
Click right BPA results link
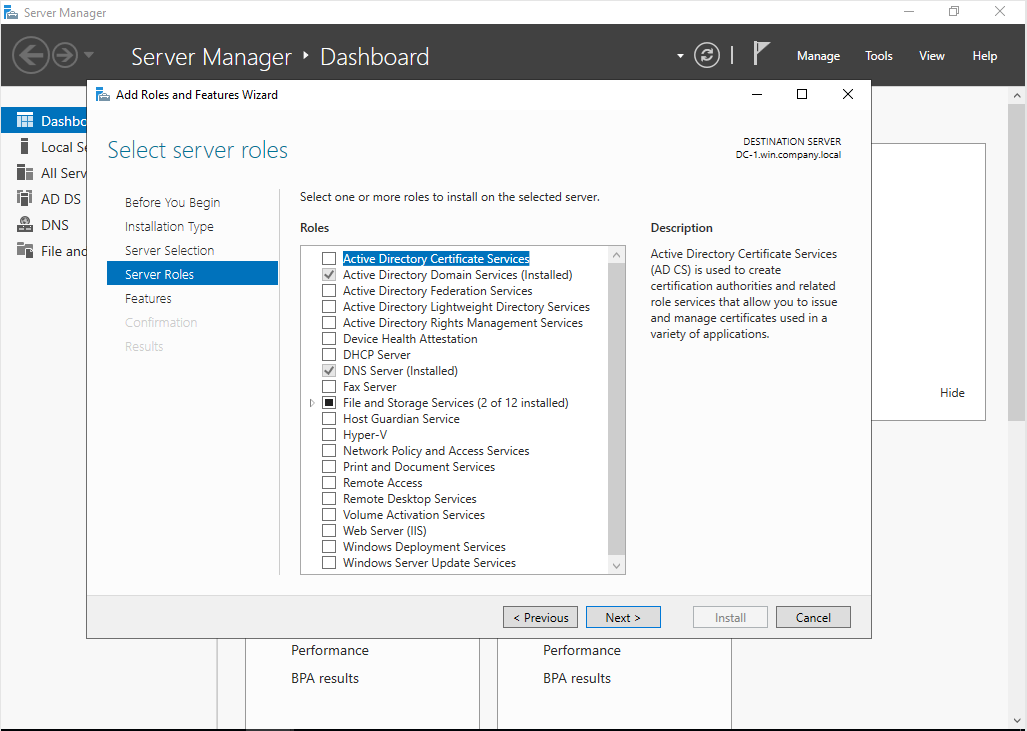[576, 678]
